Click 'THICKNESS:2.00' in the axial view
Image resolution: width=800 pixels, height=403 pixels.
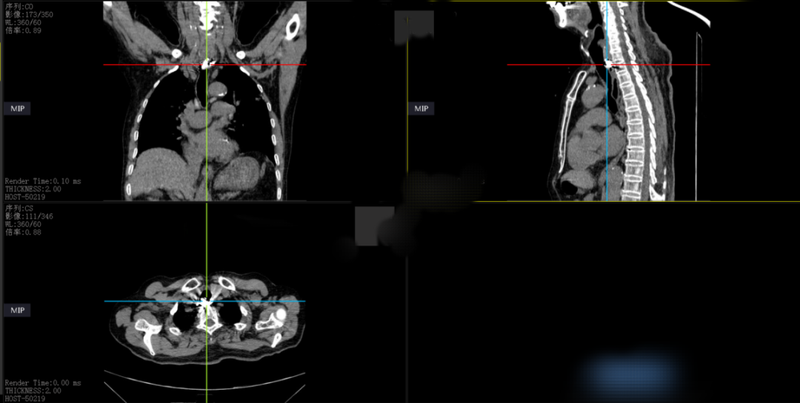33,391
